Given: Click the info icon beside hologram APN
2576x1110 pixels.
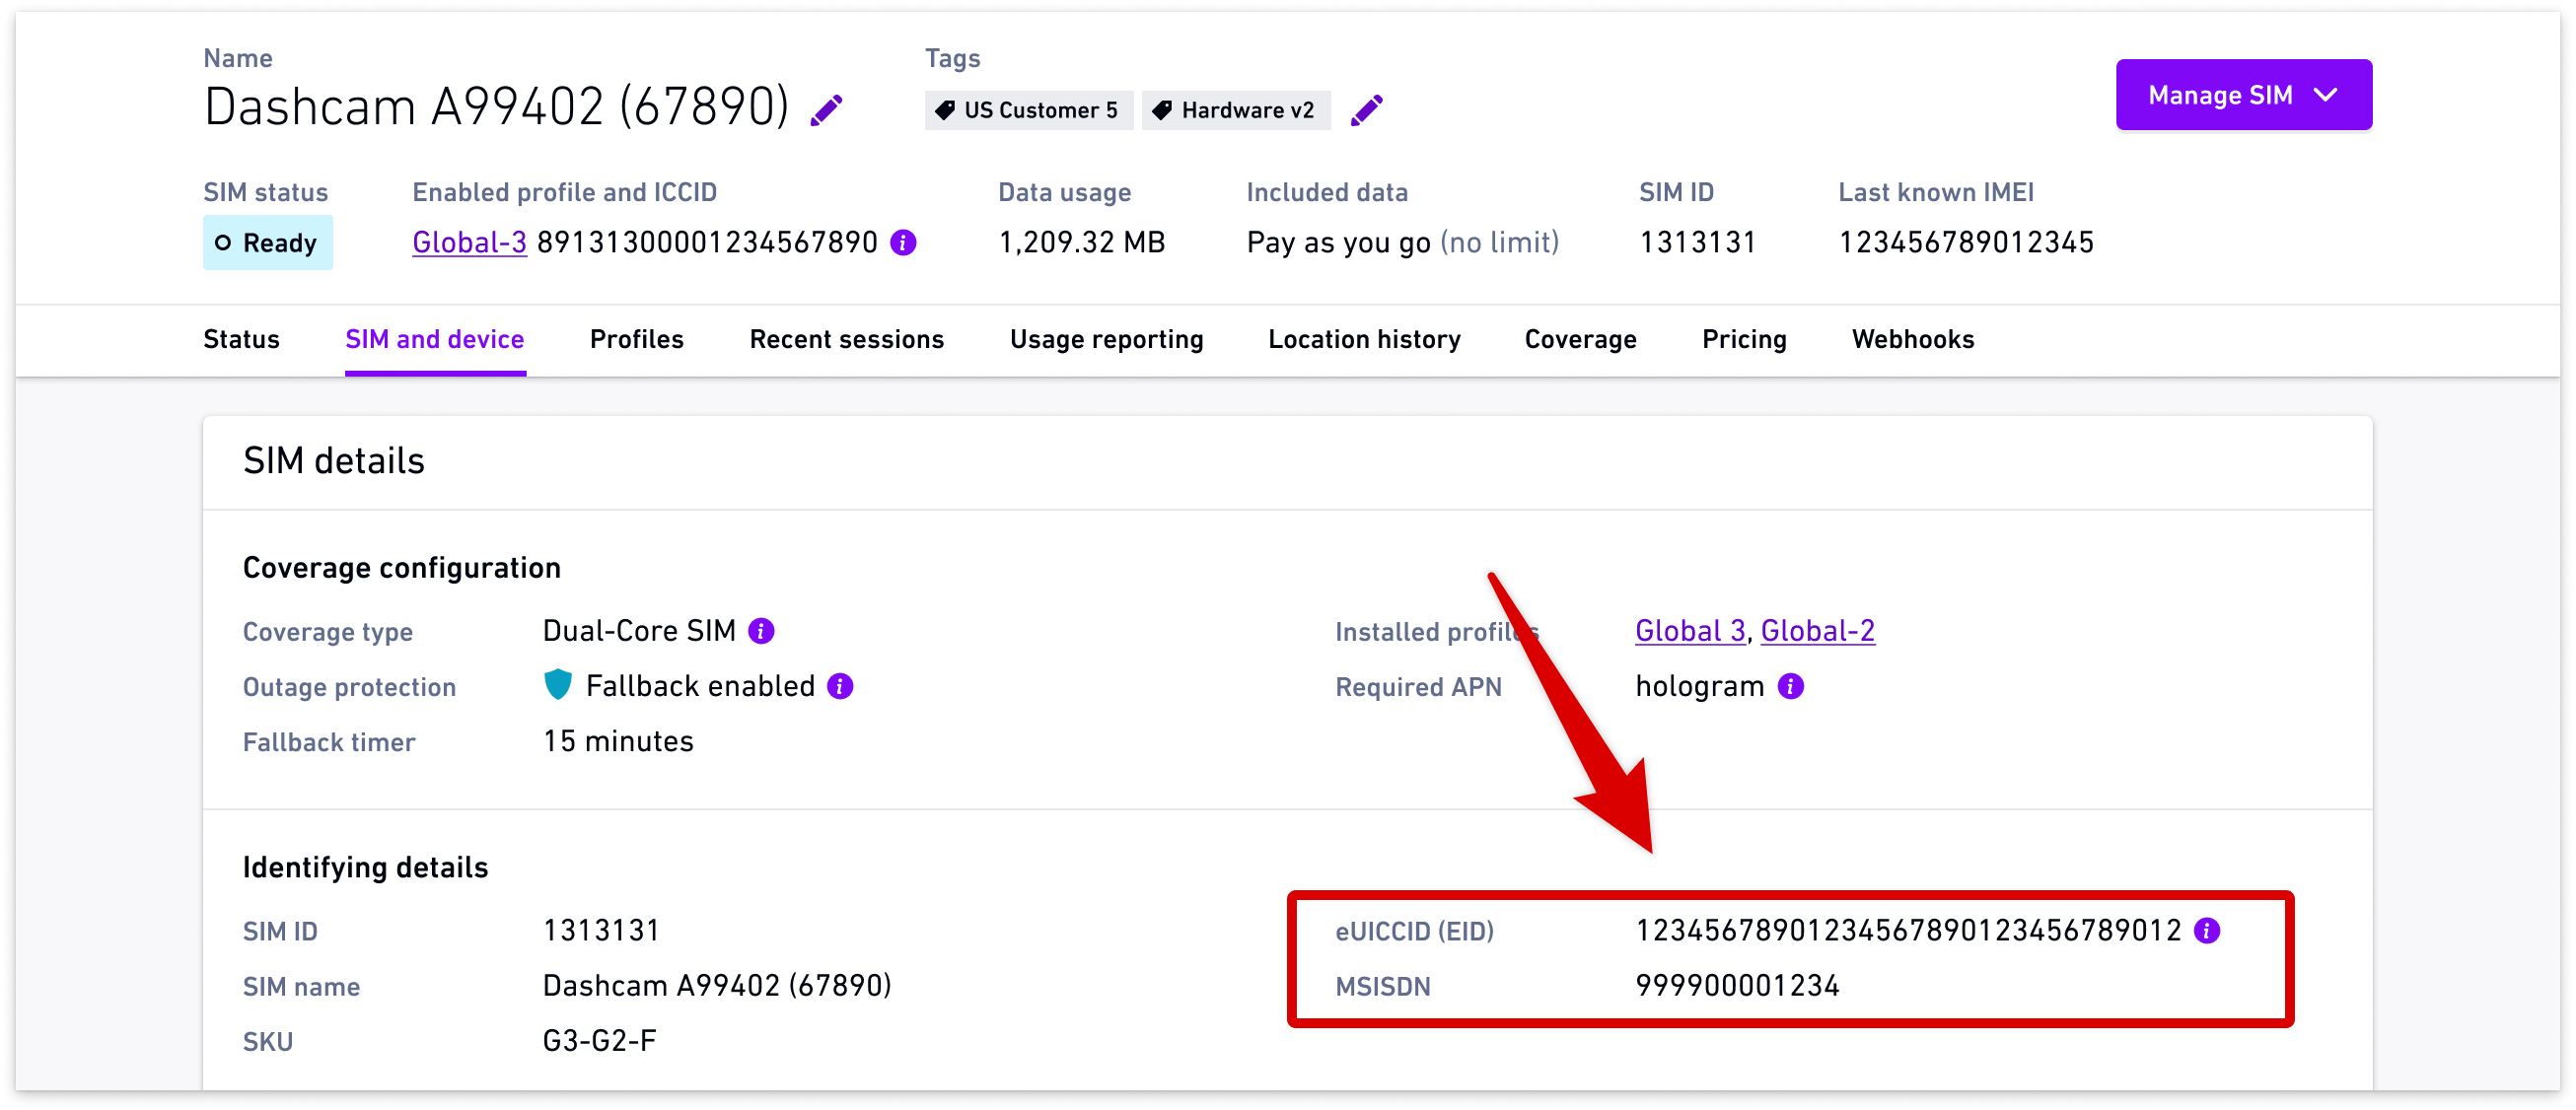Looking at the screenshot, I should coord(1790,686).
